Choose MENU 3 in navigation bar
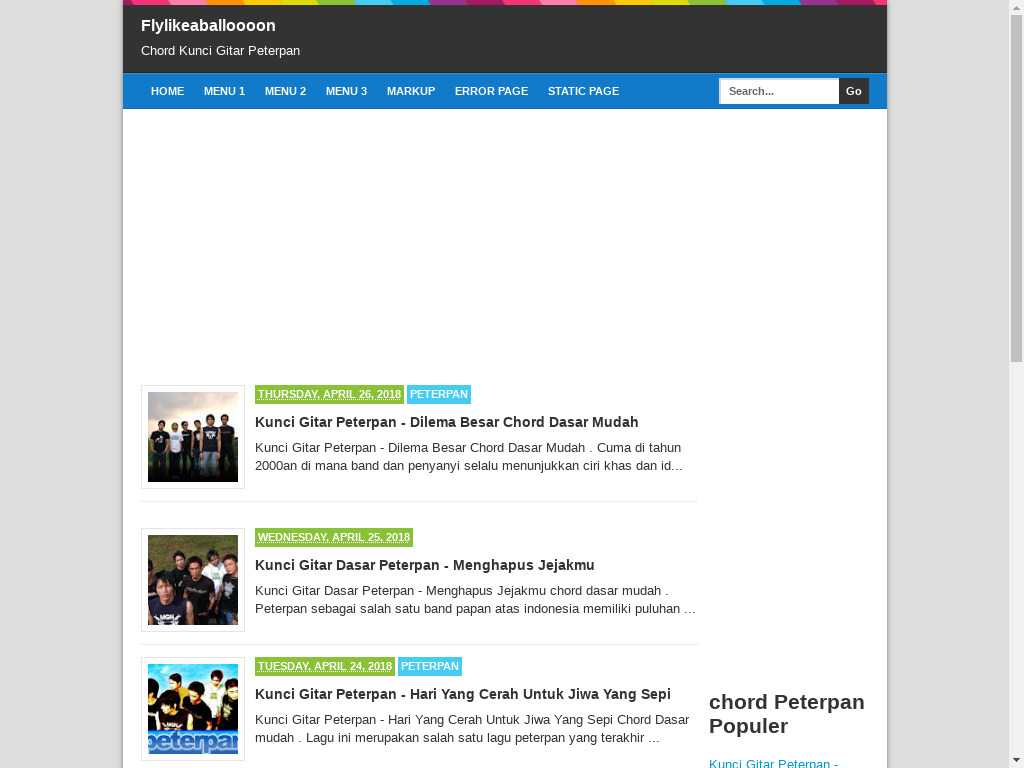This screenshot has width=1024, height=768. (x=346, y=91)
